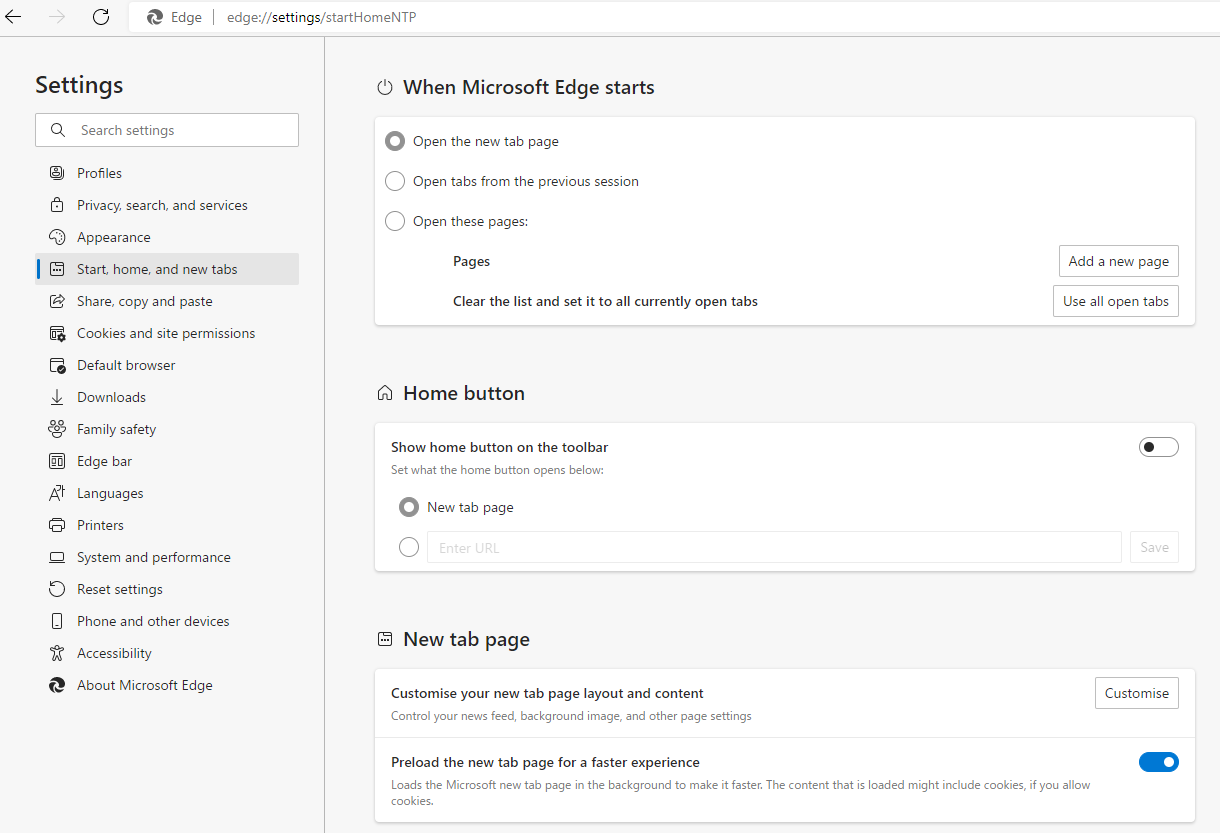
Task: Choose New tab page for home button
Action: point(409,507)
